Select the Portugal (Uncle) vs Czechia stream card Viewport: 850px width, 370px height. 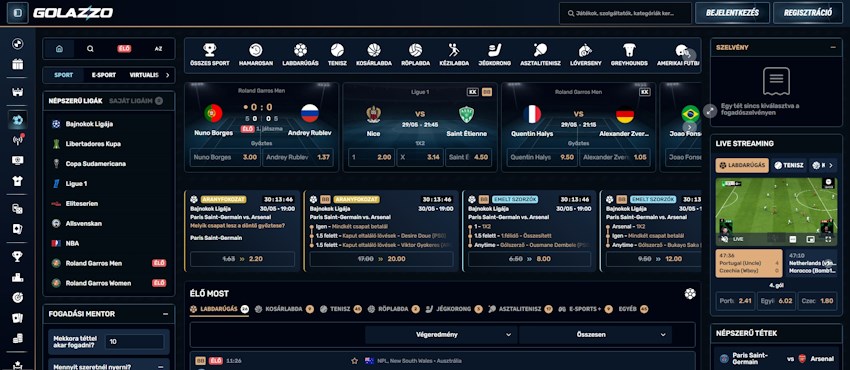[x=749, y=263]
